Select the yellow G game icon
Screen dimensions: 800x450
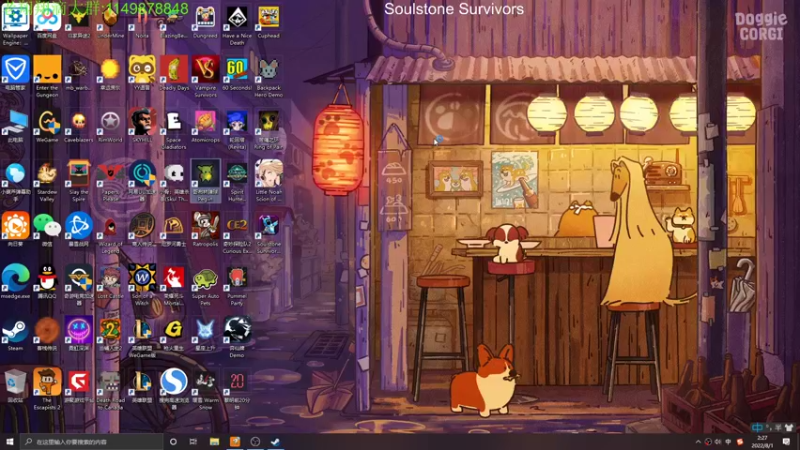(x=173, y=335)
